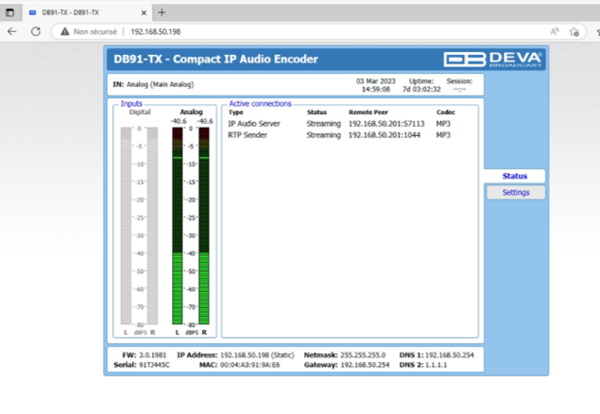
Task: Click the Session label
Action: [x=459, y=81]
